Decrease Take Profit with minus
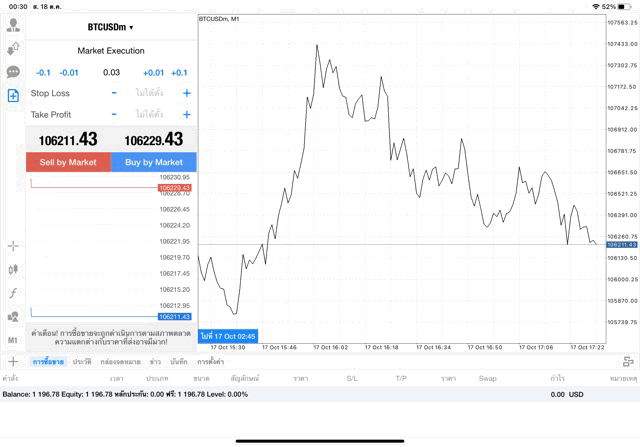 114,115
